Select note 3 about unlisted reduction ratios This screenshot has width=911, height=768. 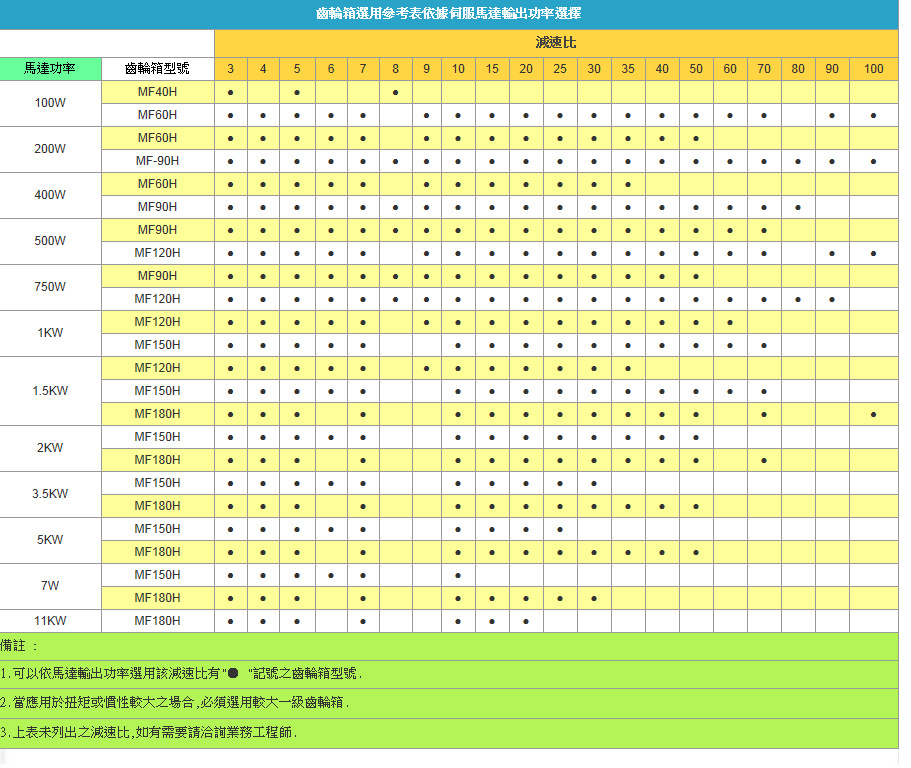(x=150, y=732)
